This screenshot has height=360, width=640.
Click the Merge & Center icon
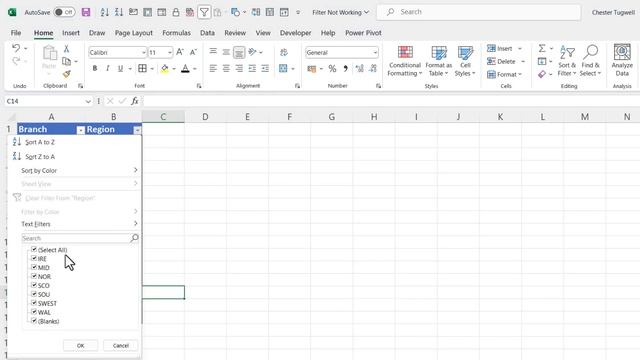[x=283, y=68]
